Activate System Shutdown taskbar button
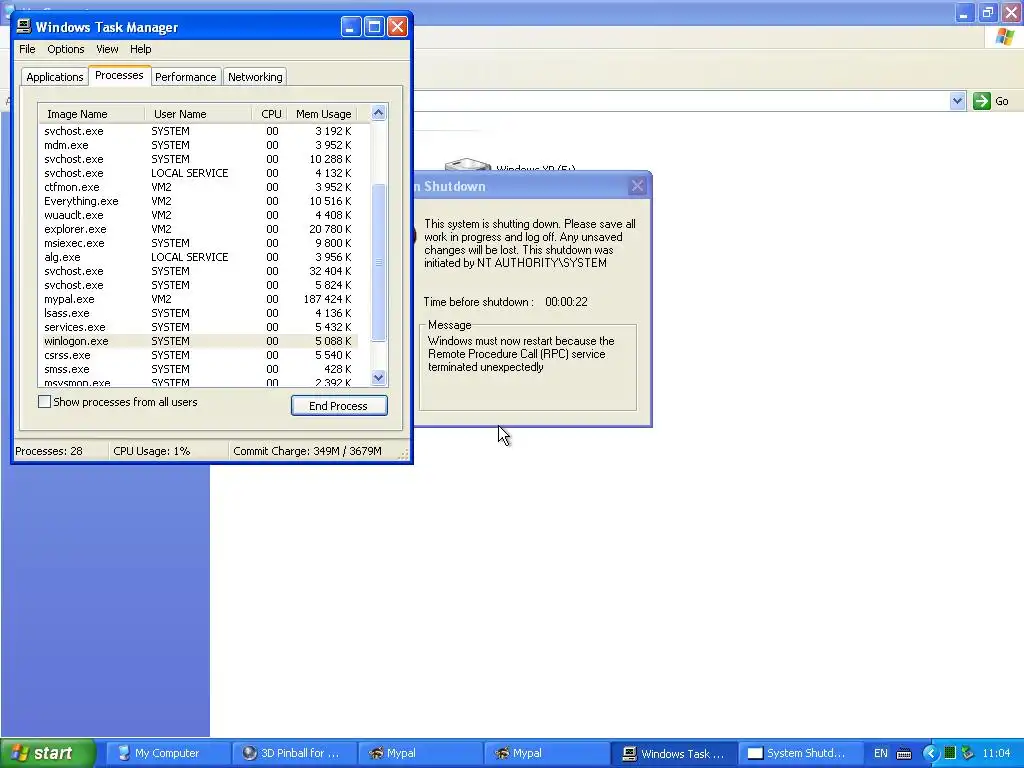Image resolution: width=1024 pixels, height=768 pixels. [x=799, y=753]
